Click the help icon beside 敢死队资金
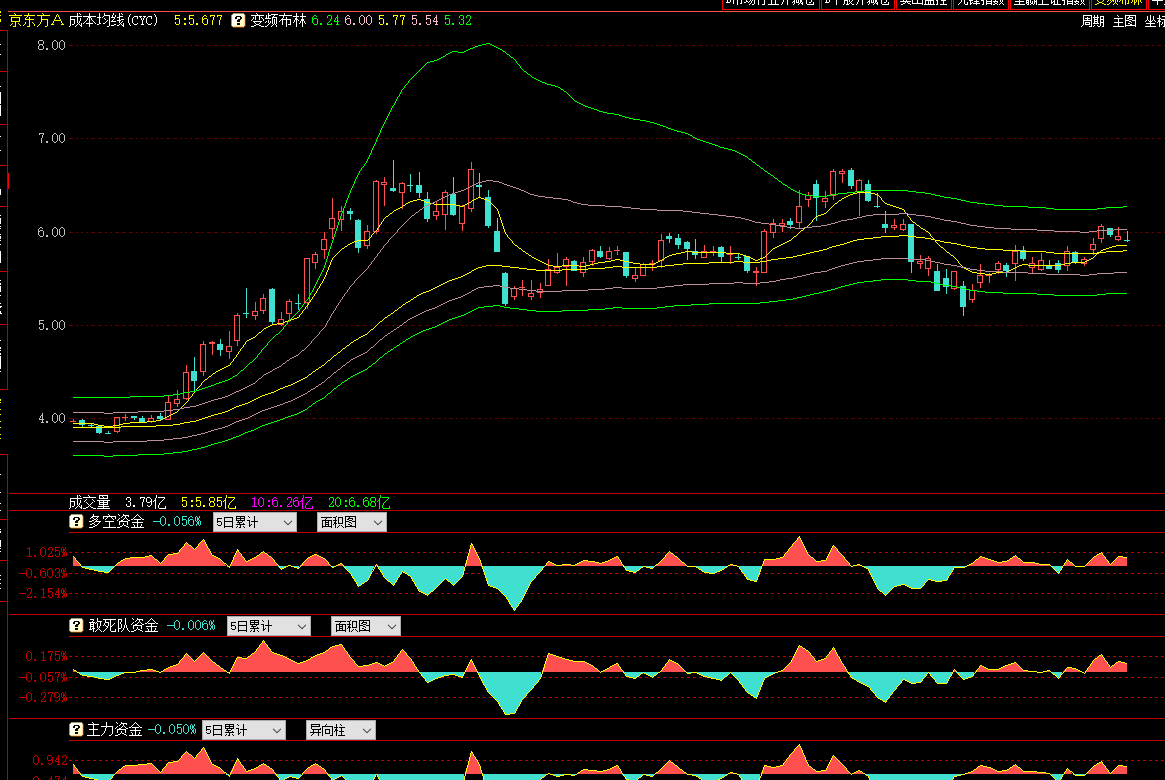 (76, 625)
